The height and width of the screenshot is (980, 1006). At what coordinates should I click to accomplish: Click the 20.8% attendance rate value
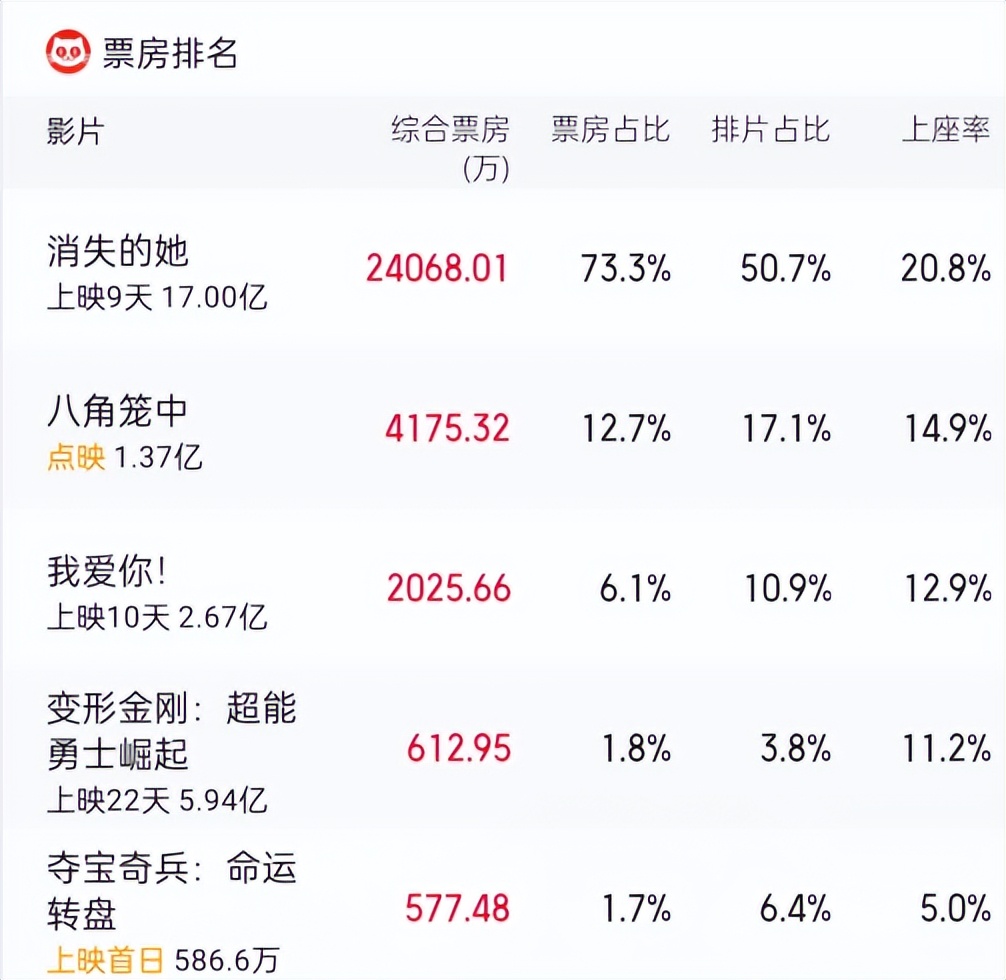943,268
